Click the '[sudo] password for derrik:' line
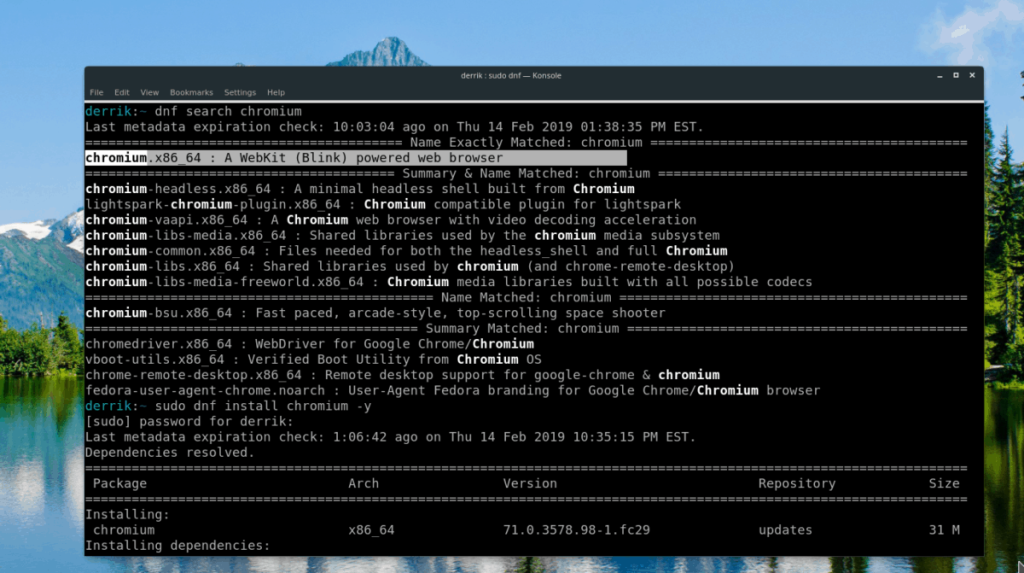This screenshot has width=1024, height=573. [189, 421]
